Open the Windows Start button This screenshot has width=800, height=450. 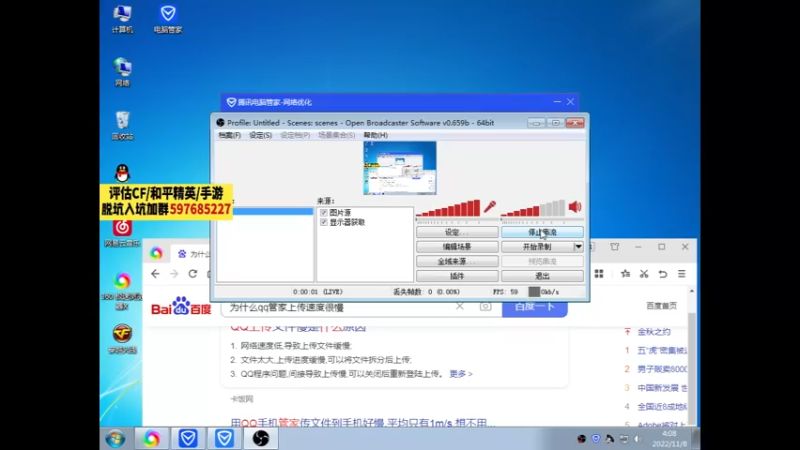coord(115,439)
